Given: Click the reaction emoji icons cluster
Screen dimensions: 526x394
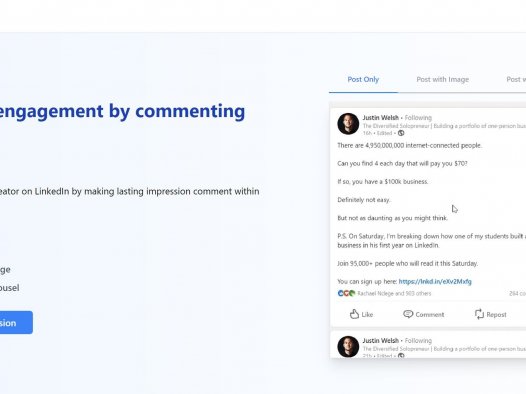Looking at the screenshot, I should (346, 293).
